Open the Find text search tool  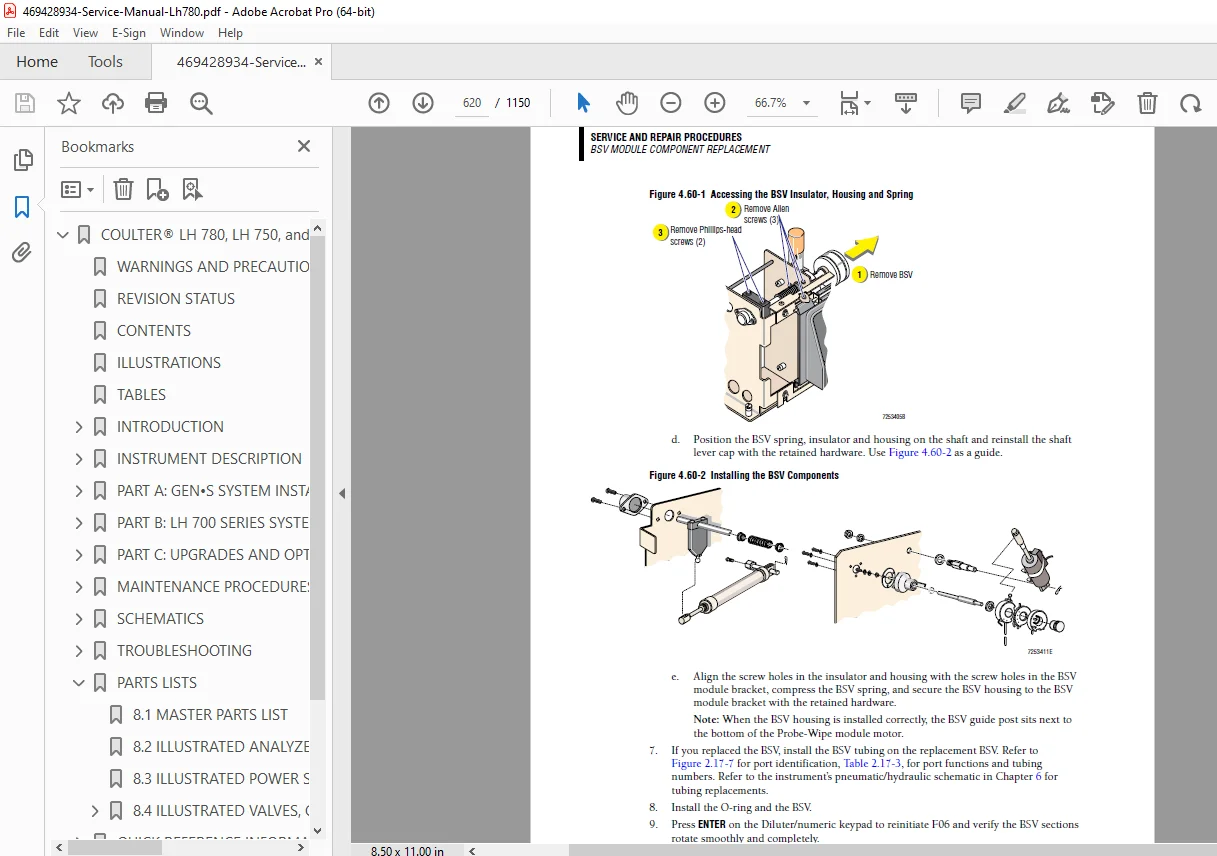pos(201,103)
